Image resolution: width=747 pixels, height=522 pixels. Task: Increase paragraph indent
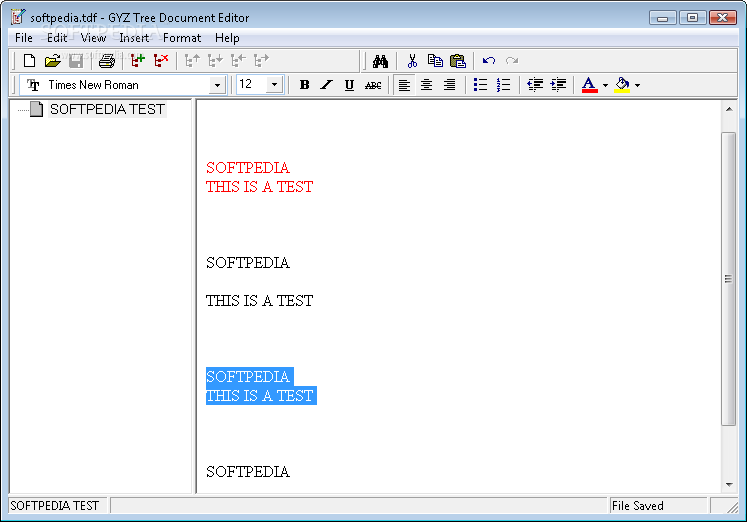pyautogui.click(x=558, y=85)
